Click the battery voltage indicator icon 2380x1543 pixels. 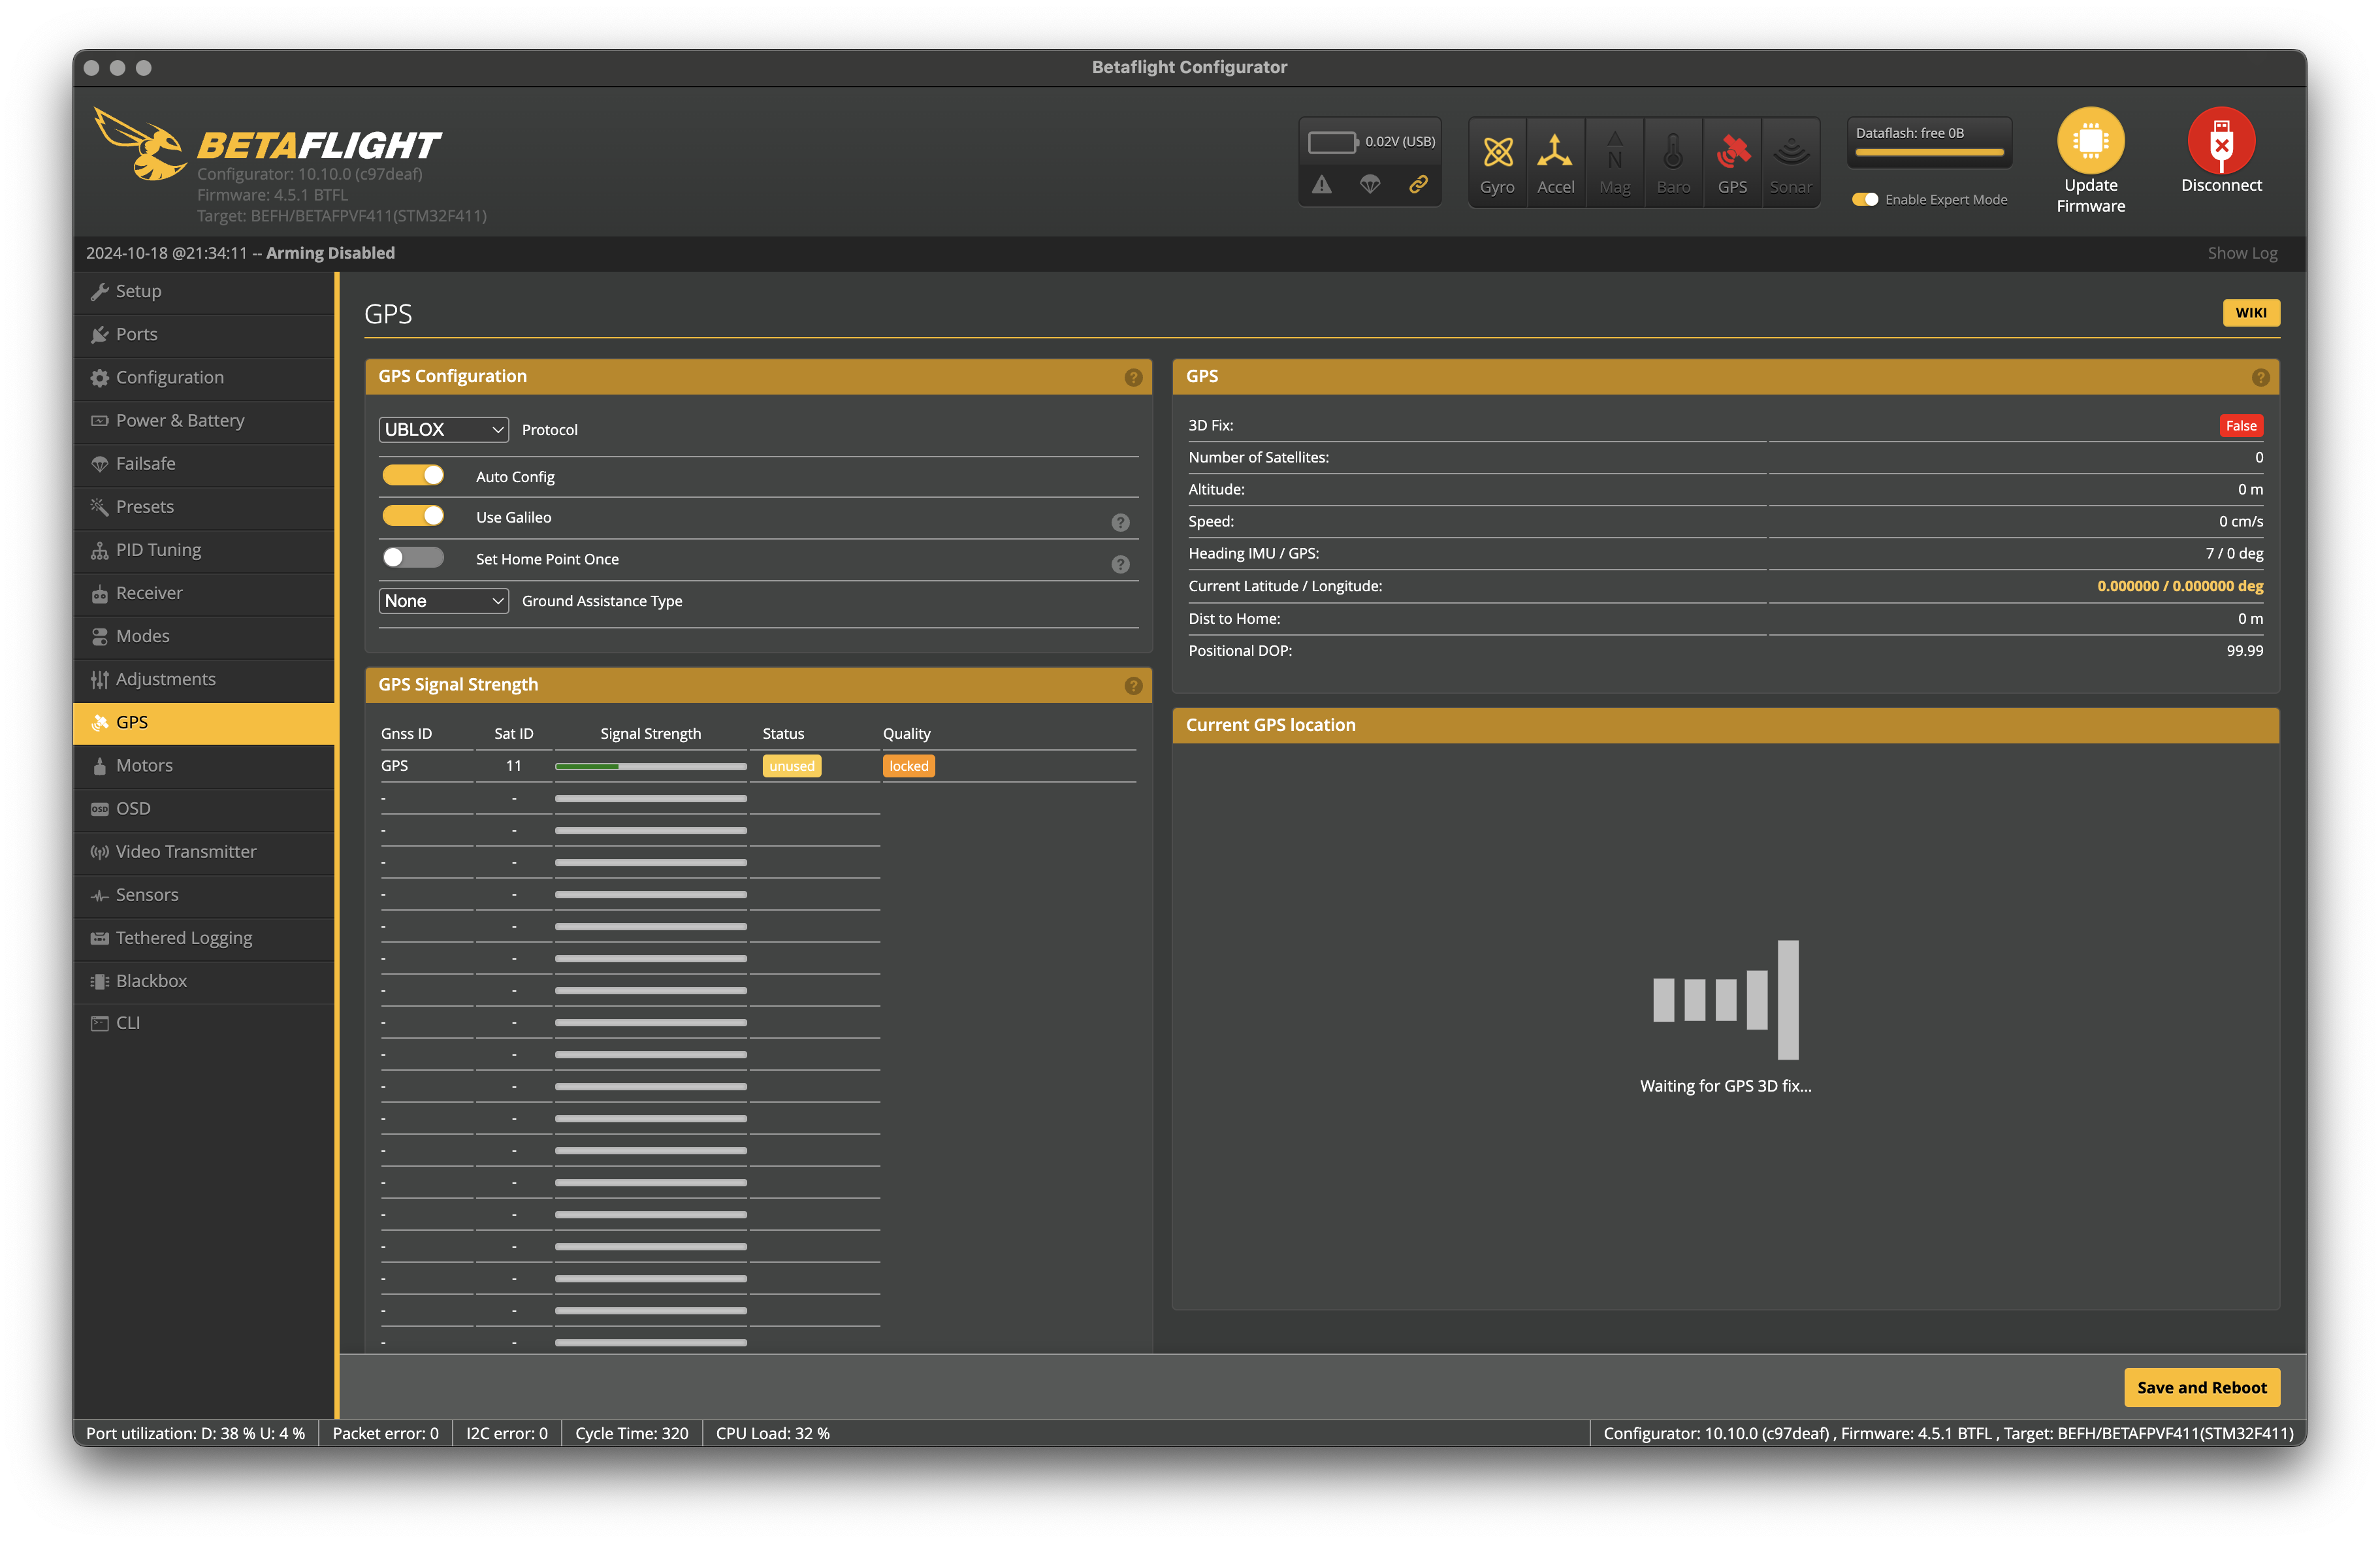[1333, 142]
